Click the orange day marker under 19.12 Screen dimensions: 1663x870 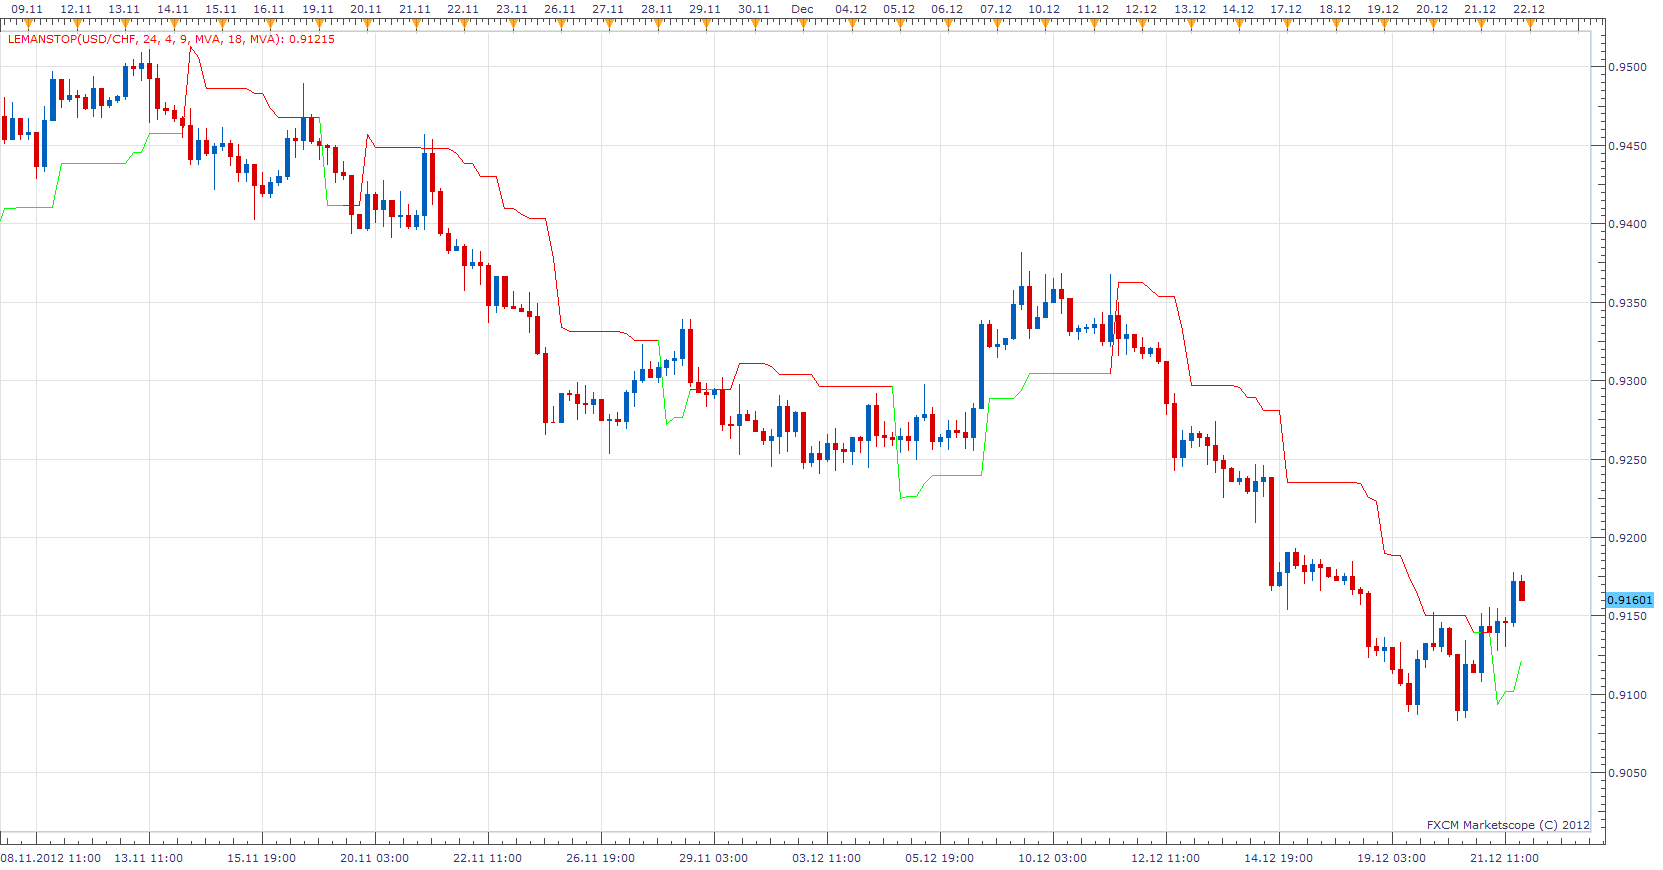pyautogui.click(x=1384, y=24)
